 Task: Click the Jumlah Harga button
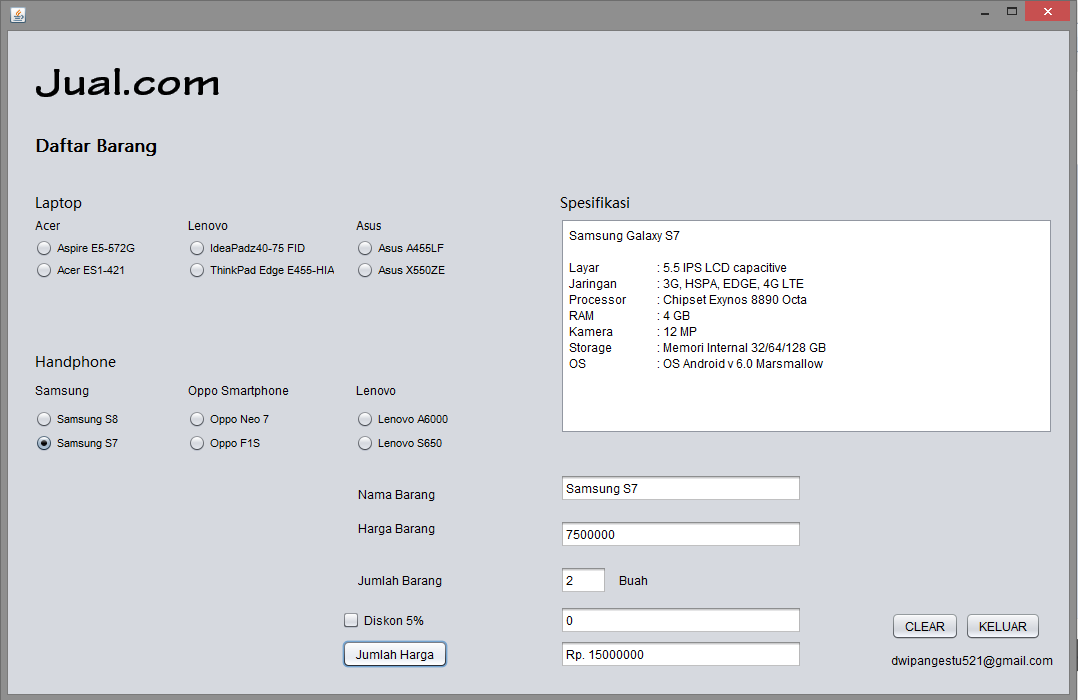[x=395, y=655]
